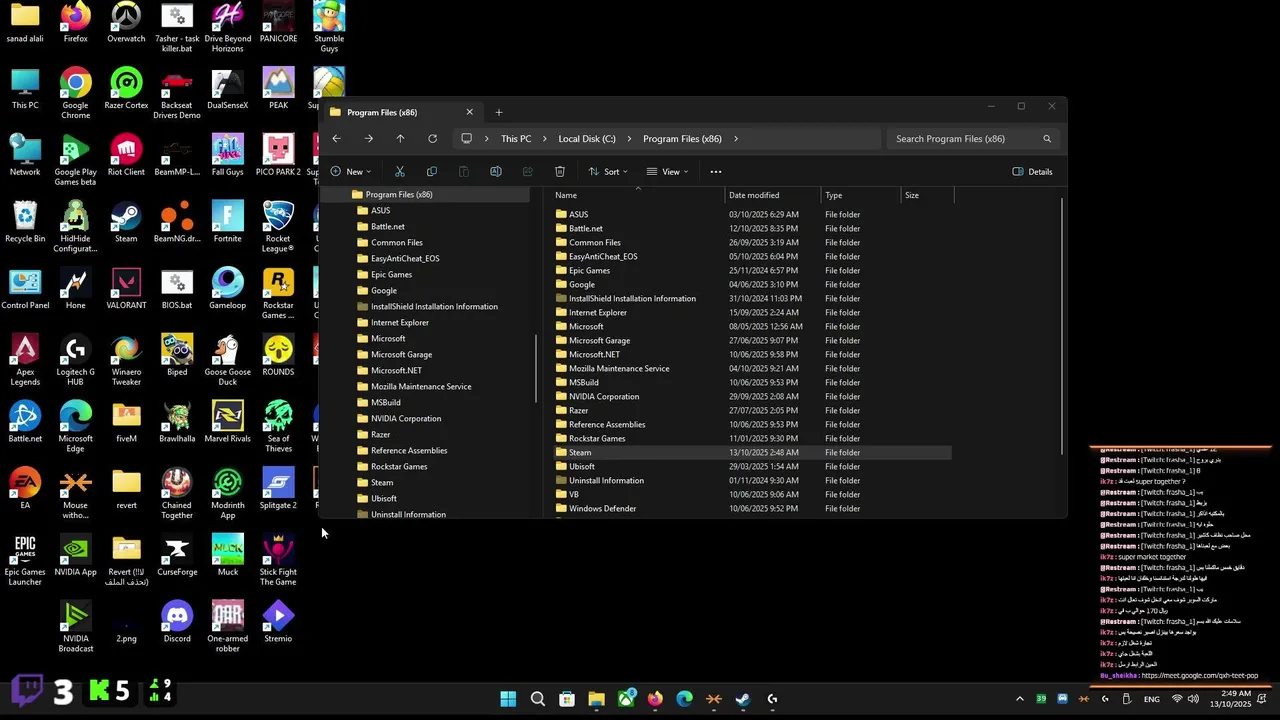The image size is (1280, 720).
Task: Select the Rocket League desktop icon
Action: [278, 226]
